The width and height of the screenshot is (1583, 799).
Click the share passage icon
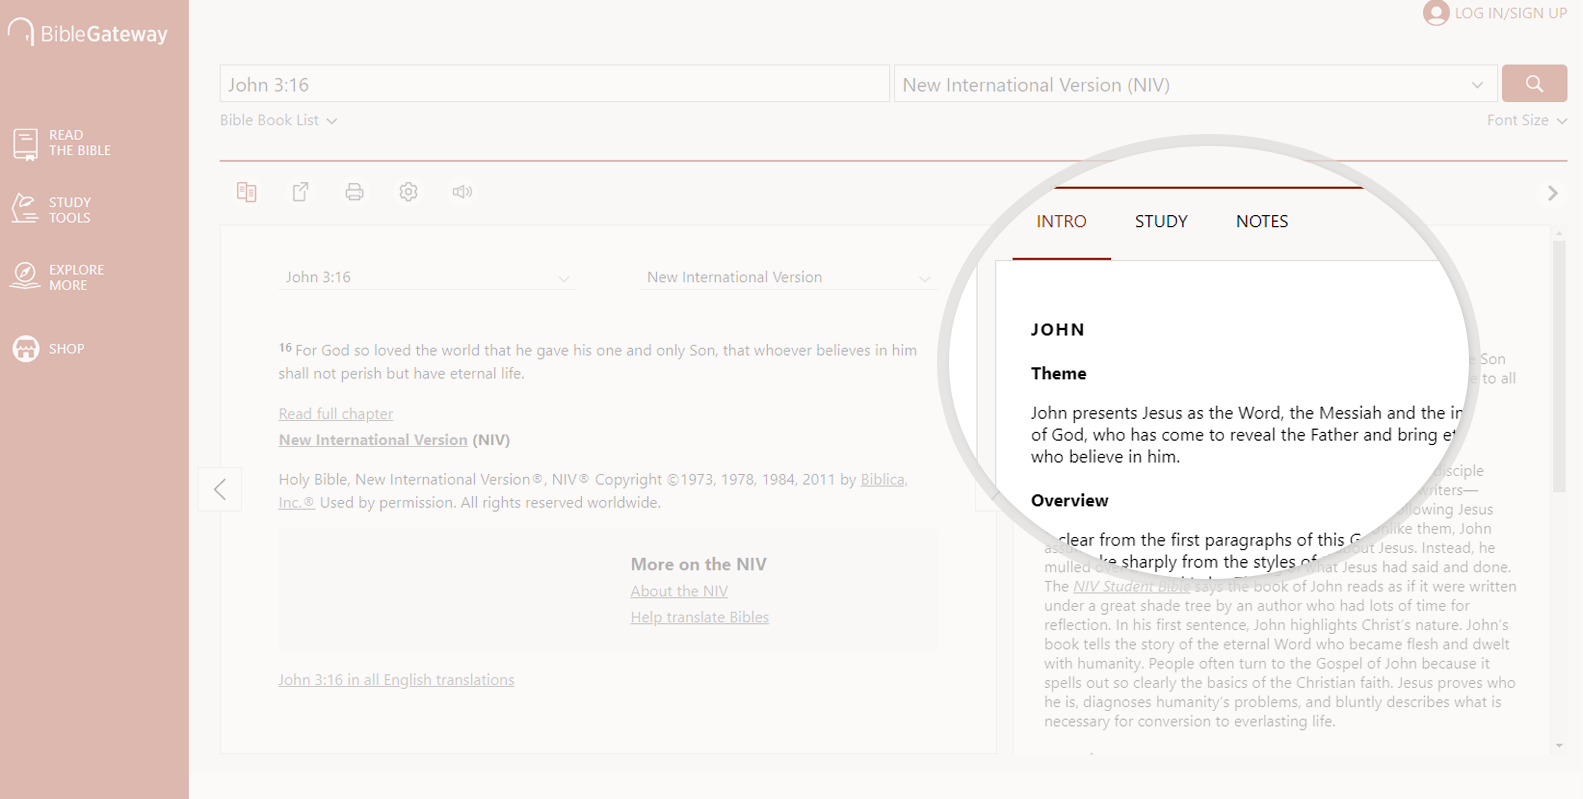tap(300, 192)
